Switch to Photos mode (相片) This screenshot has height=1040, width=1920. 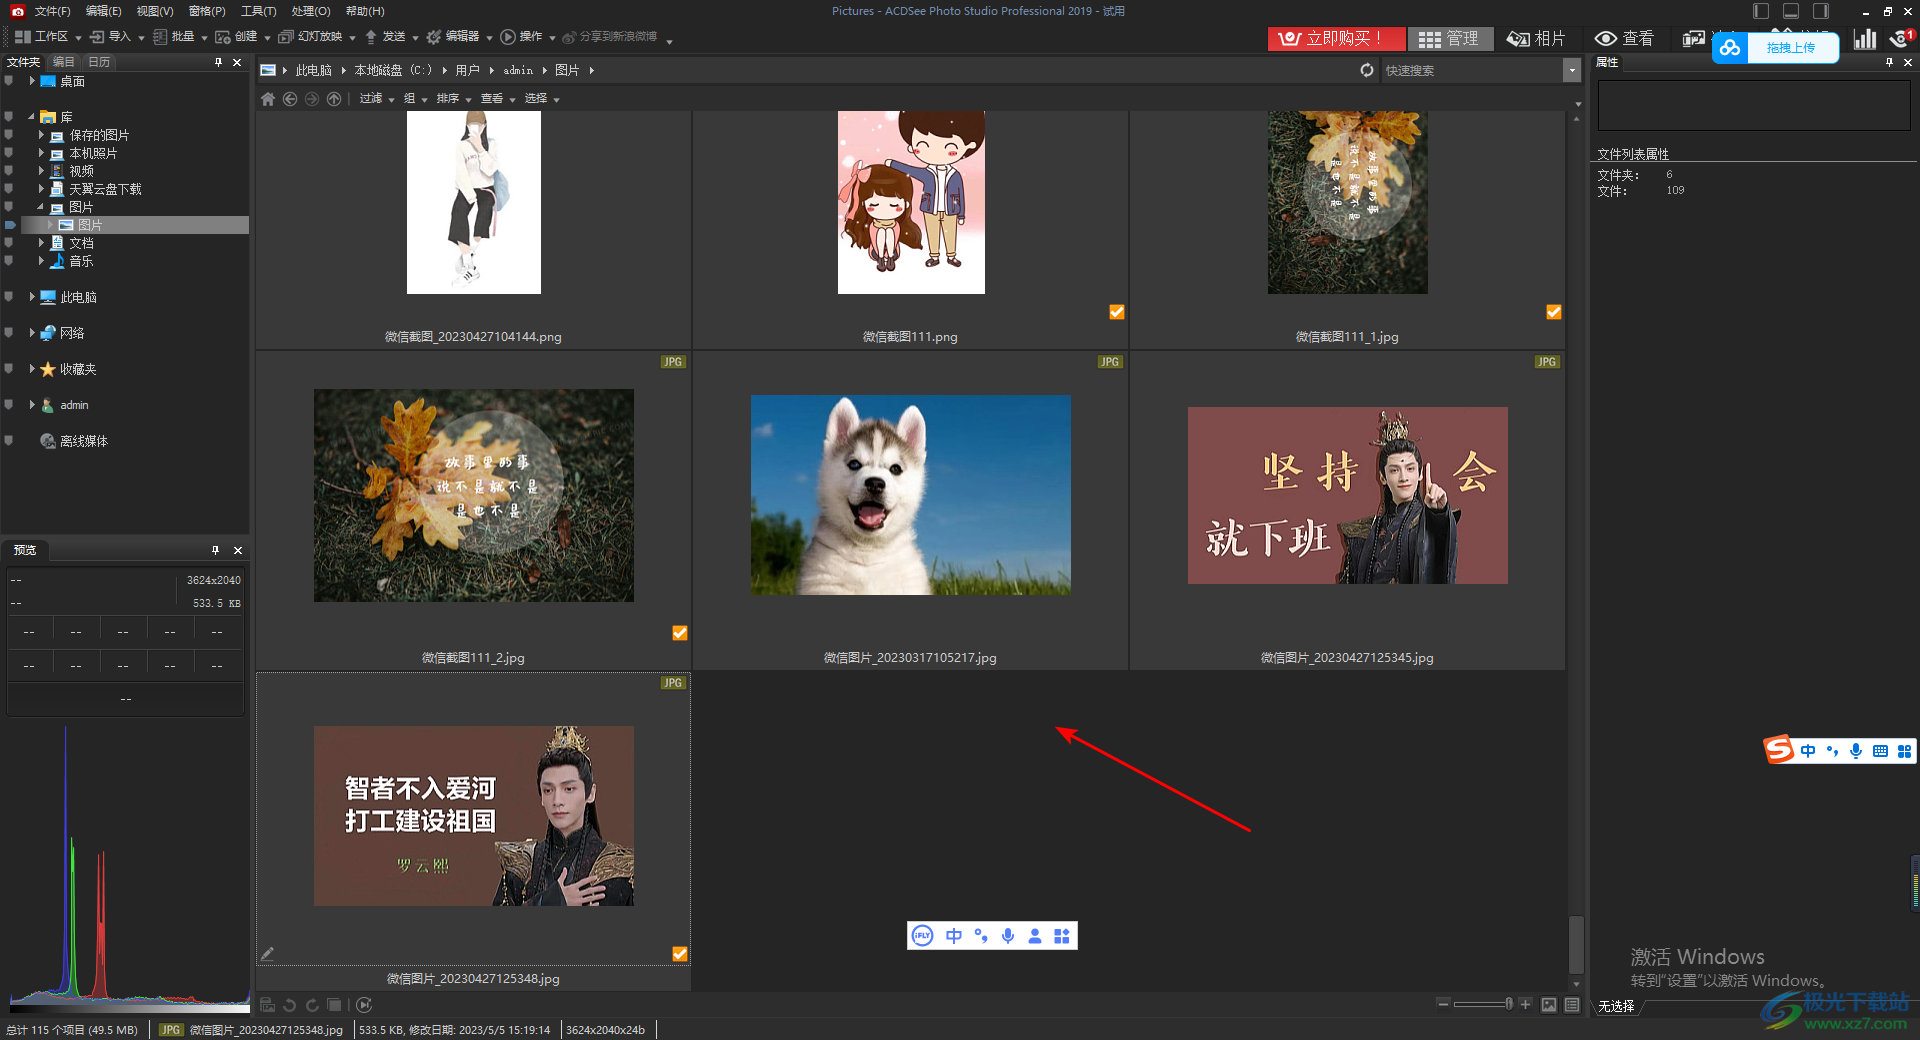pyautogui.click(x=1537, y=38)
